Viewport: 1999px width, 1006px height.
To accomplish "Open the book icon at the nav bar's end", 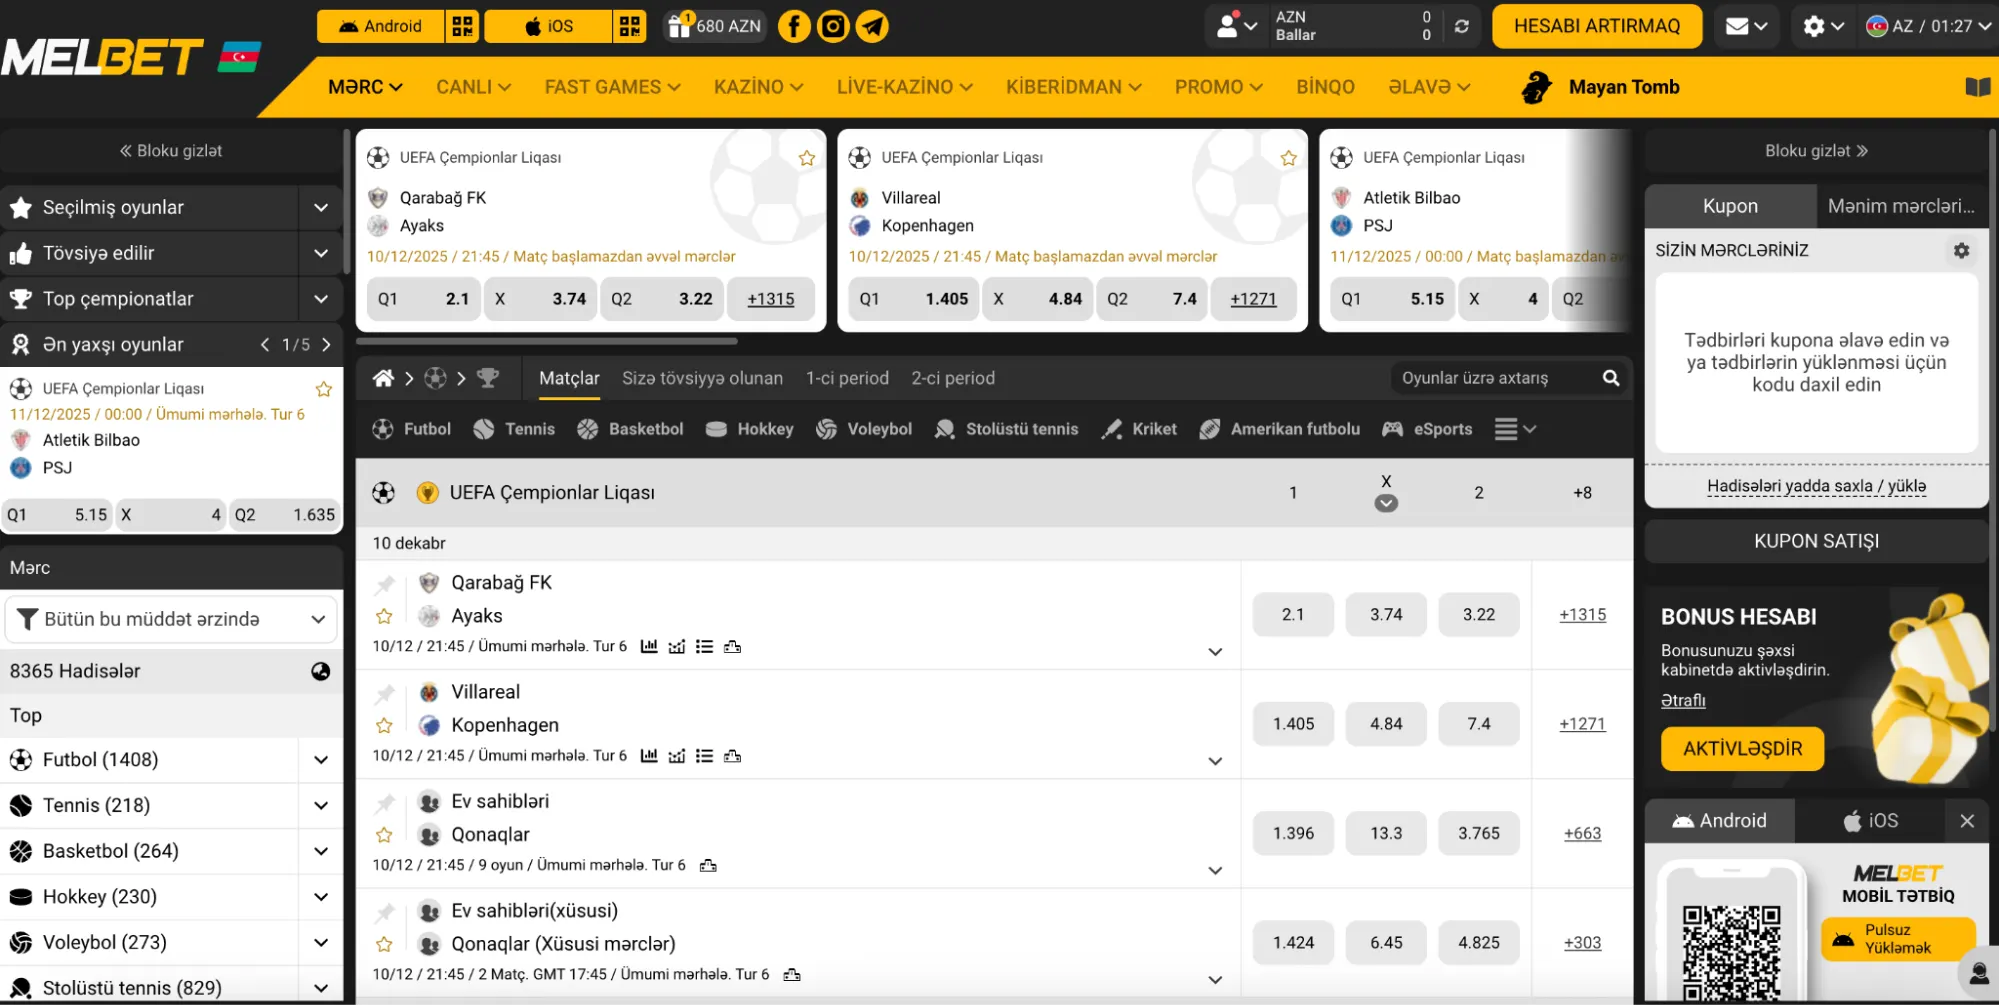I will pos(1977,87).
